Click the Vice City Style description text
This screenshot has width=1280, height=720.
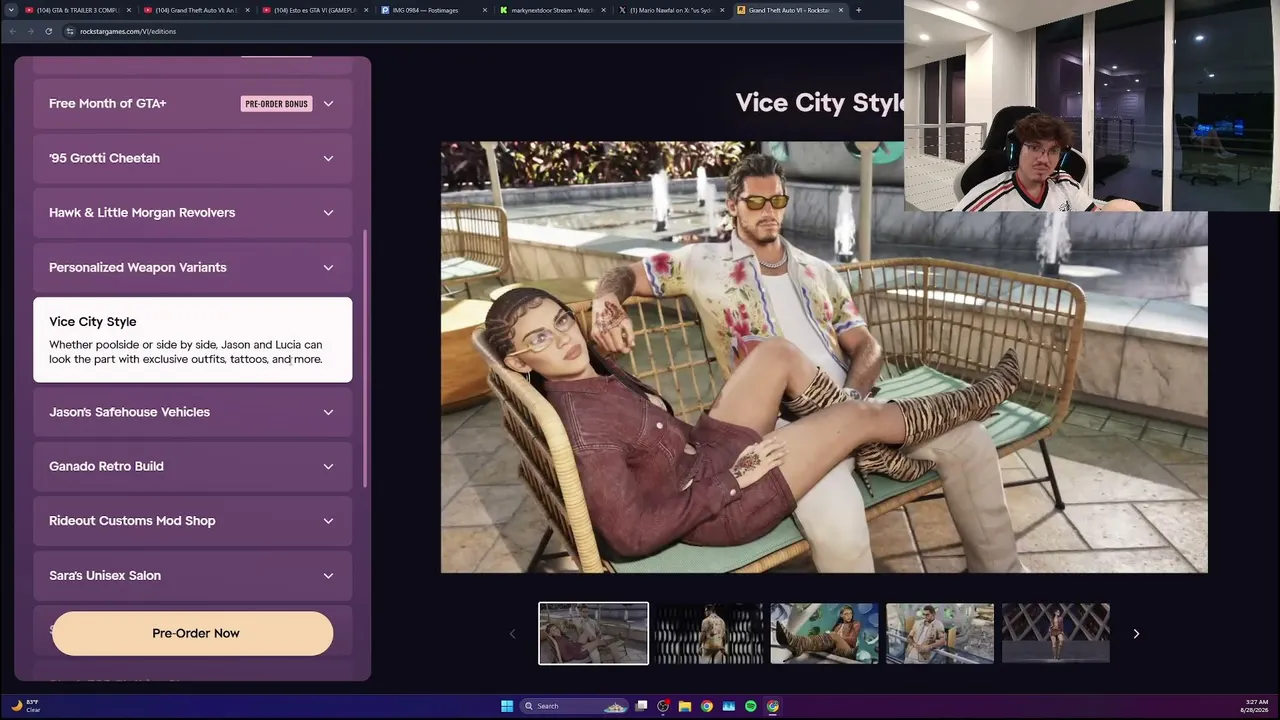[x=186, y=352]
